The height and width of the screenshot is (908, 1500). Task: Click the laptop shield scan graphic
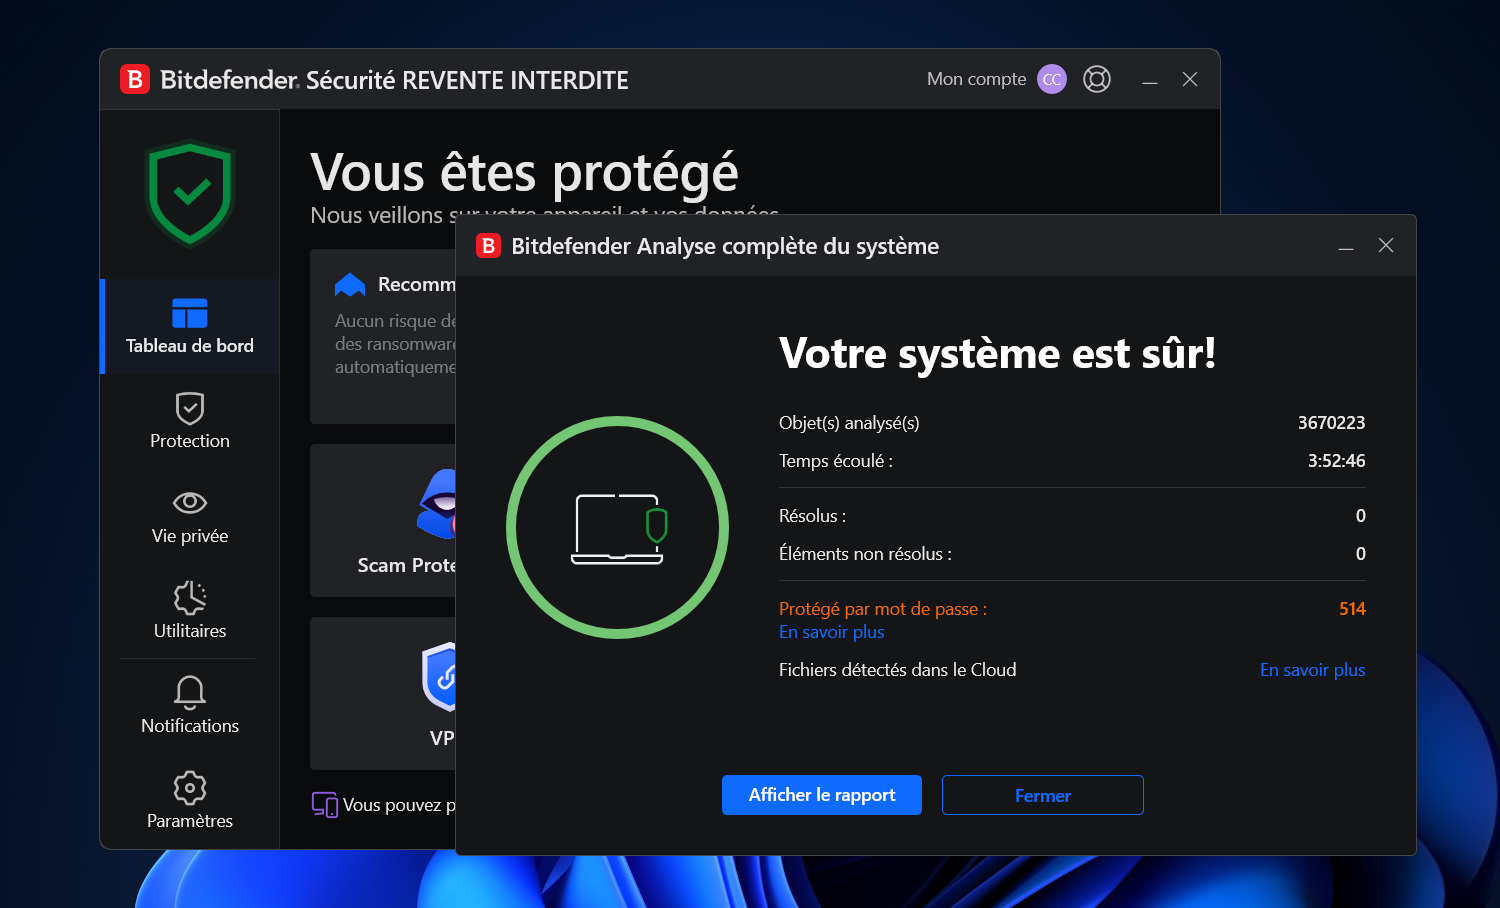click(618, 528)
